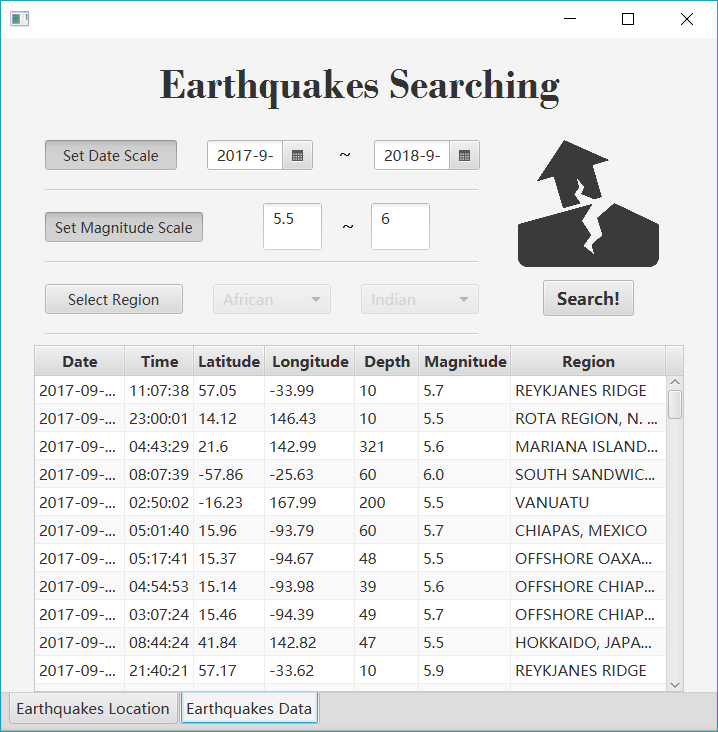Sort table by Time column header

[159, 361]
